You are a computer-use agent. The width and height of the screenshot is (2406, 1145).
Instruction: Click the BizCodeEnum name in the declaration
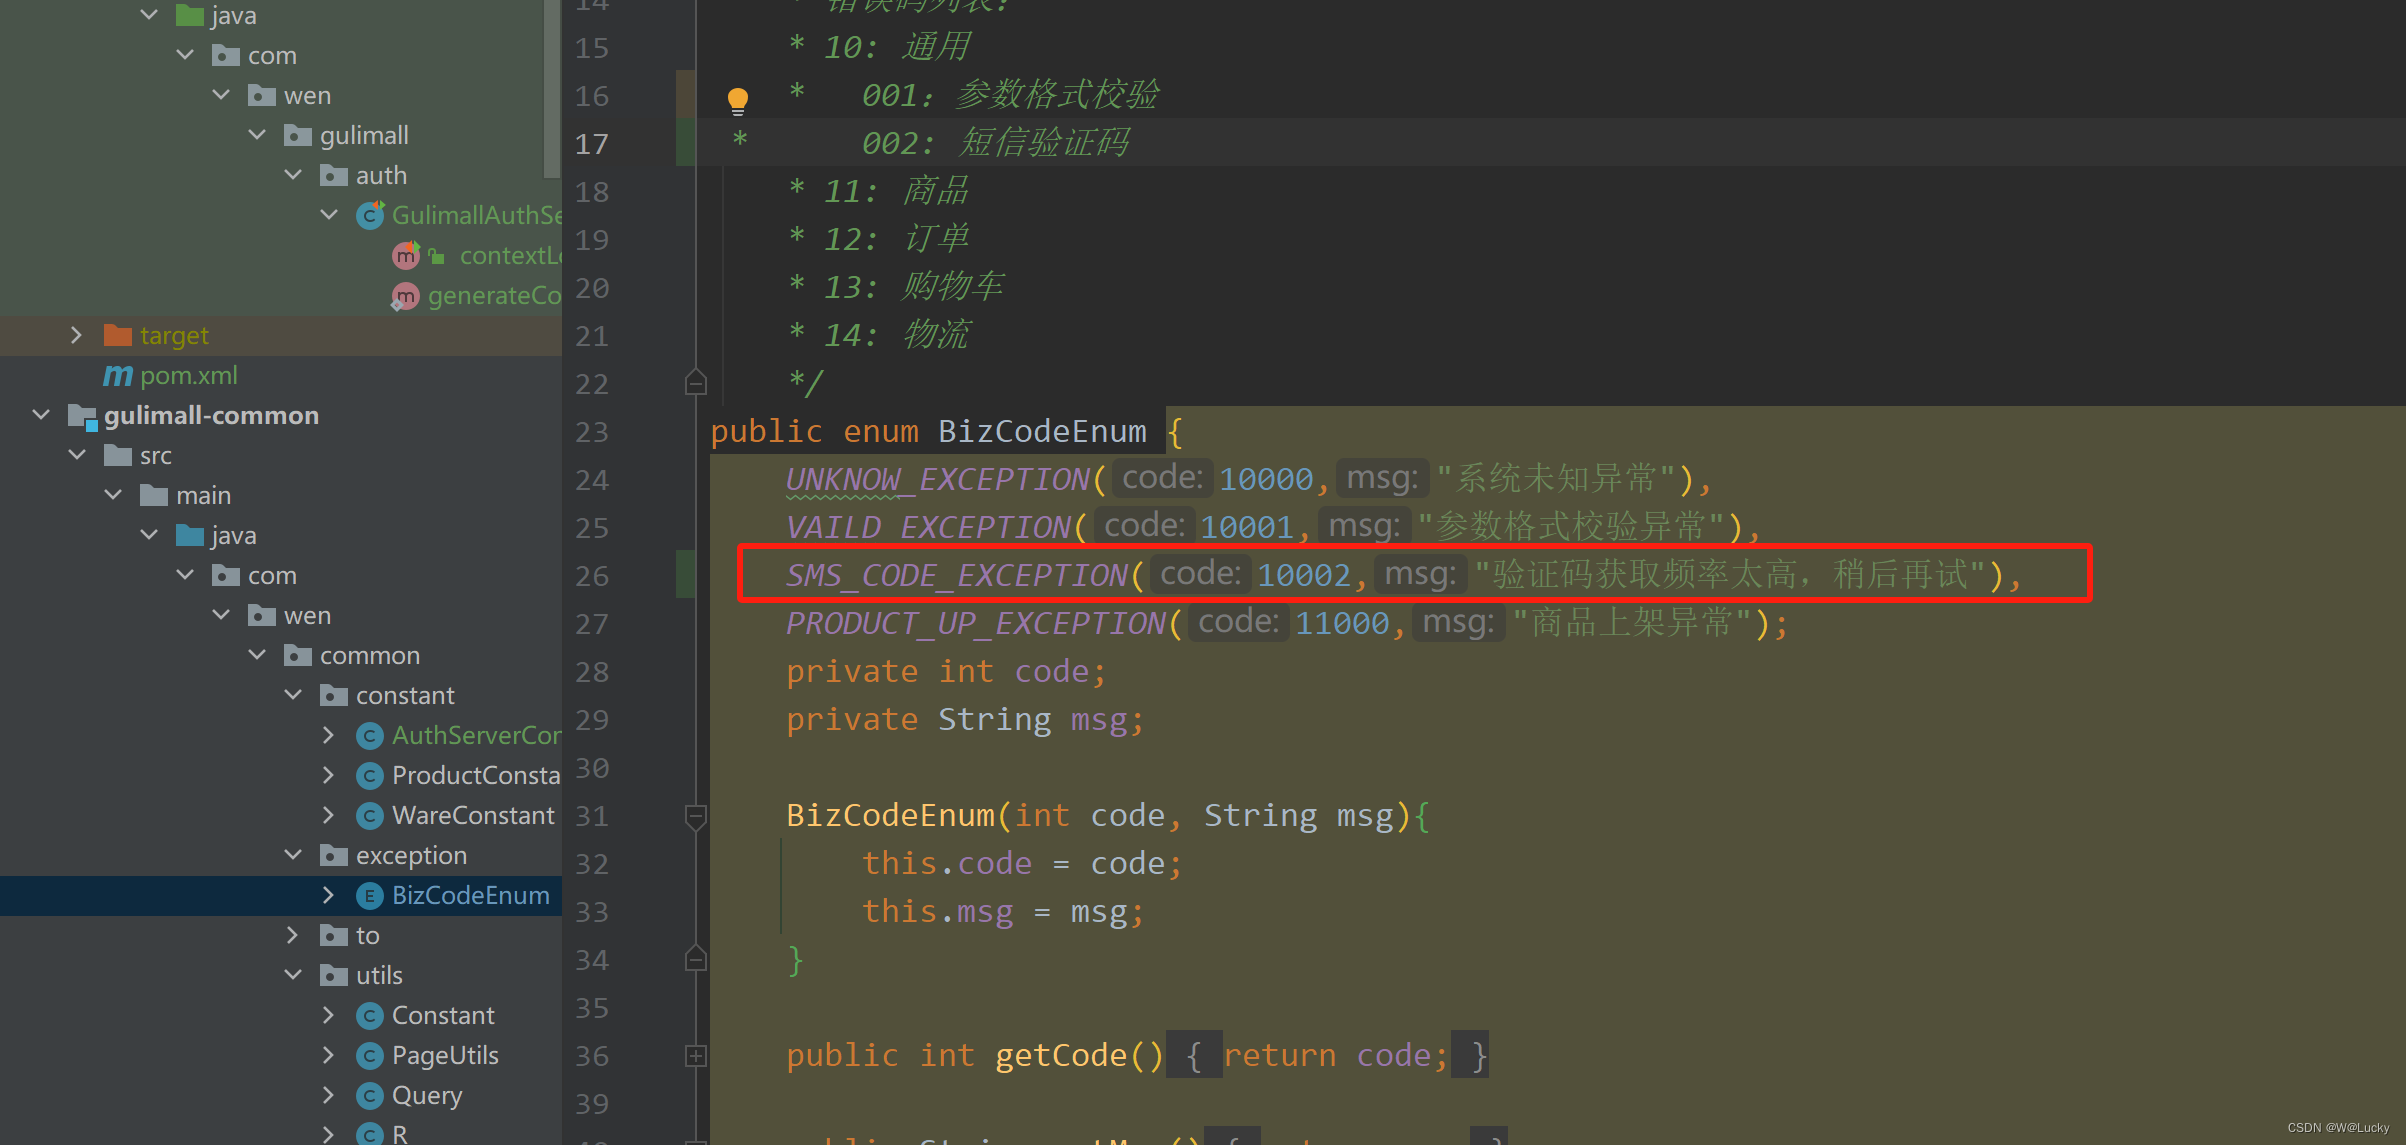point(1042,432)
